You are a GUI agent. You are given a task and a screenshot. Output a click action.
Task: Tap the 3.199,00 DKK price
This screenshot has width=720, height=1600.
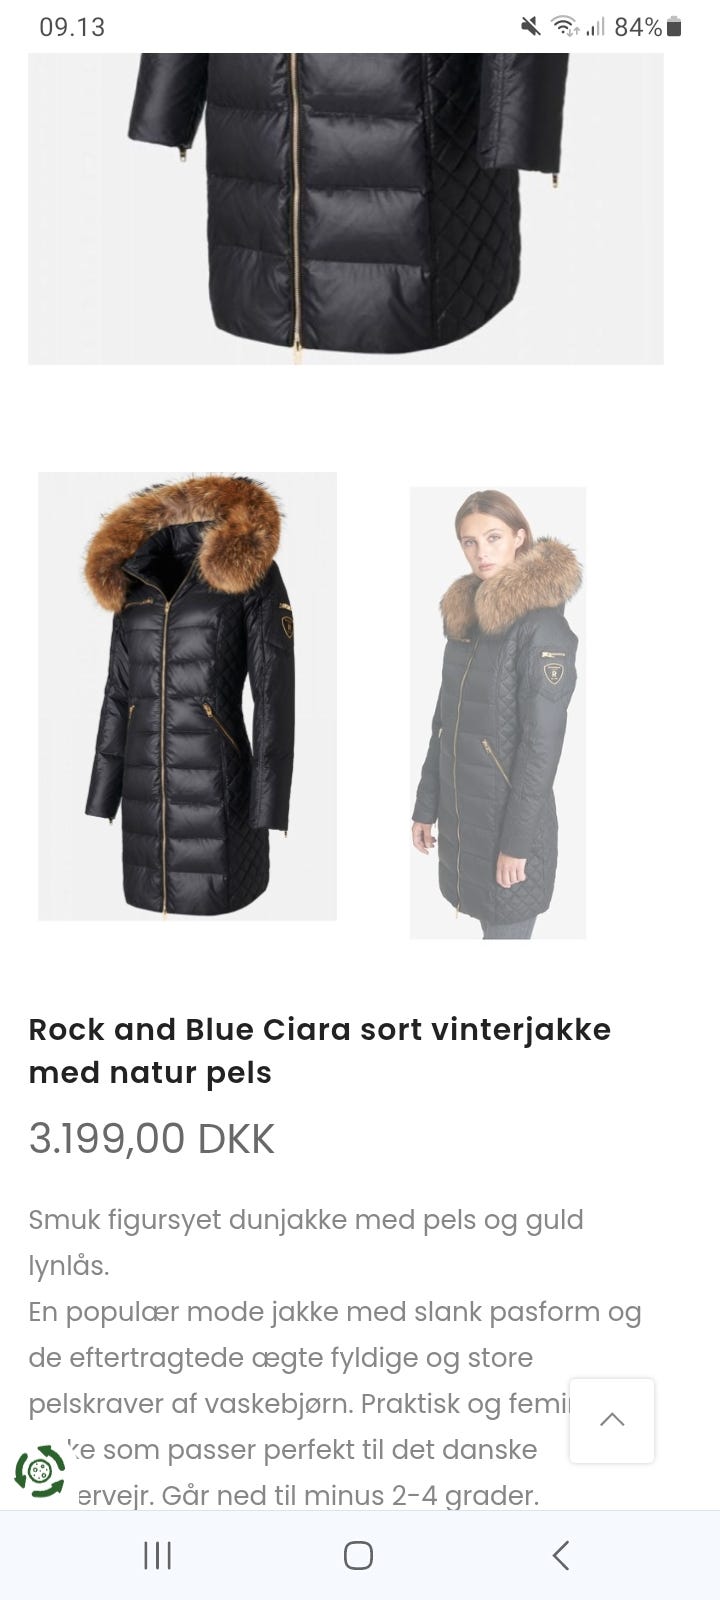[151, 1138]
